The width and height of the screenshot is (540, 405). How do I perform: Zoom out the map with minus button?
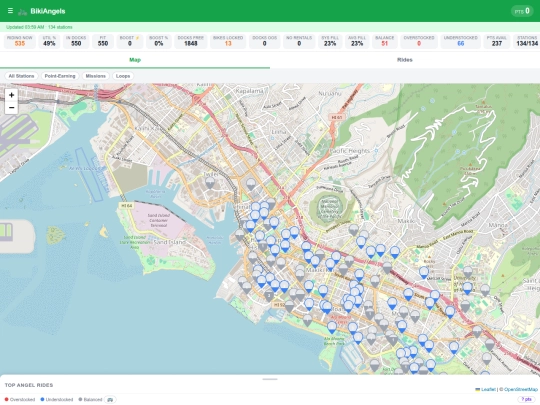tap(11, 108)
